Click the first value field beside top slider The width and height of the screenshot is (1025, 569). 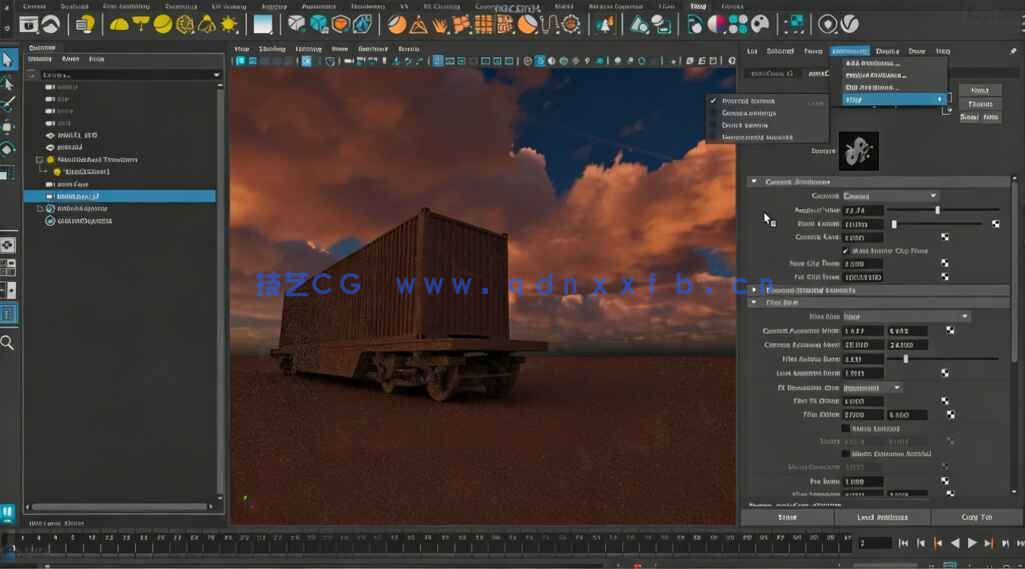point(863,211)
